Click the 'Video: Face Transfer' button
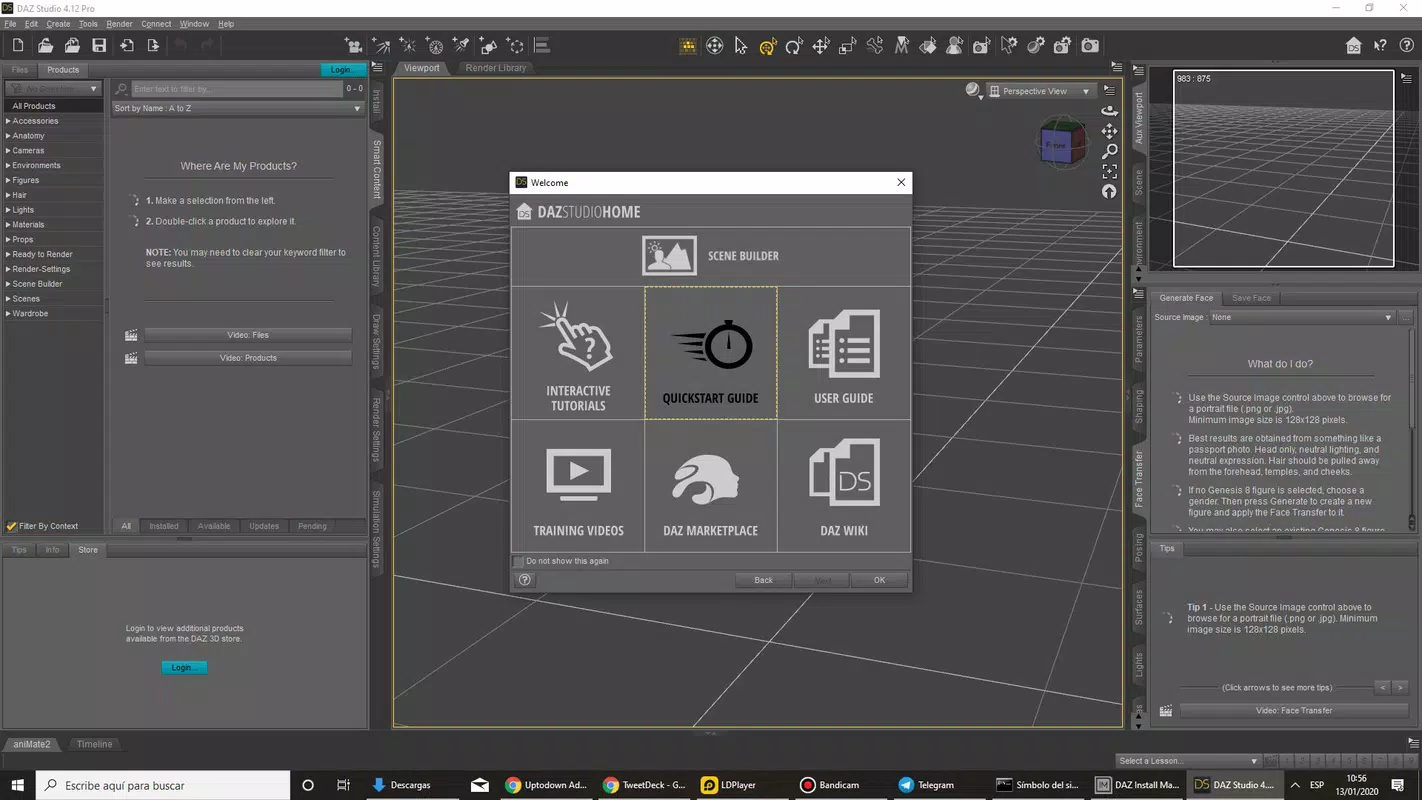This screenshot has height=800, width=1422. coord(1294,711)
